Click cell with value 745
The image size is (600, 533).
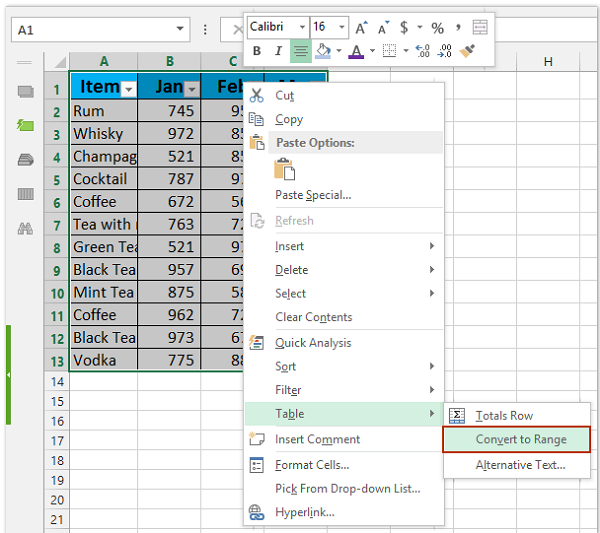169,111
